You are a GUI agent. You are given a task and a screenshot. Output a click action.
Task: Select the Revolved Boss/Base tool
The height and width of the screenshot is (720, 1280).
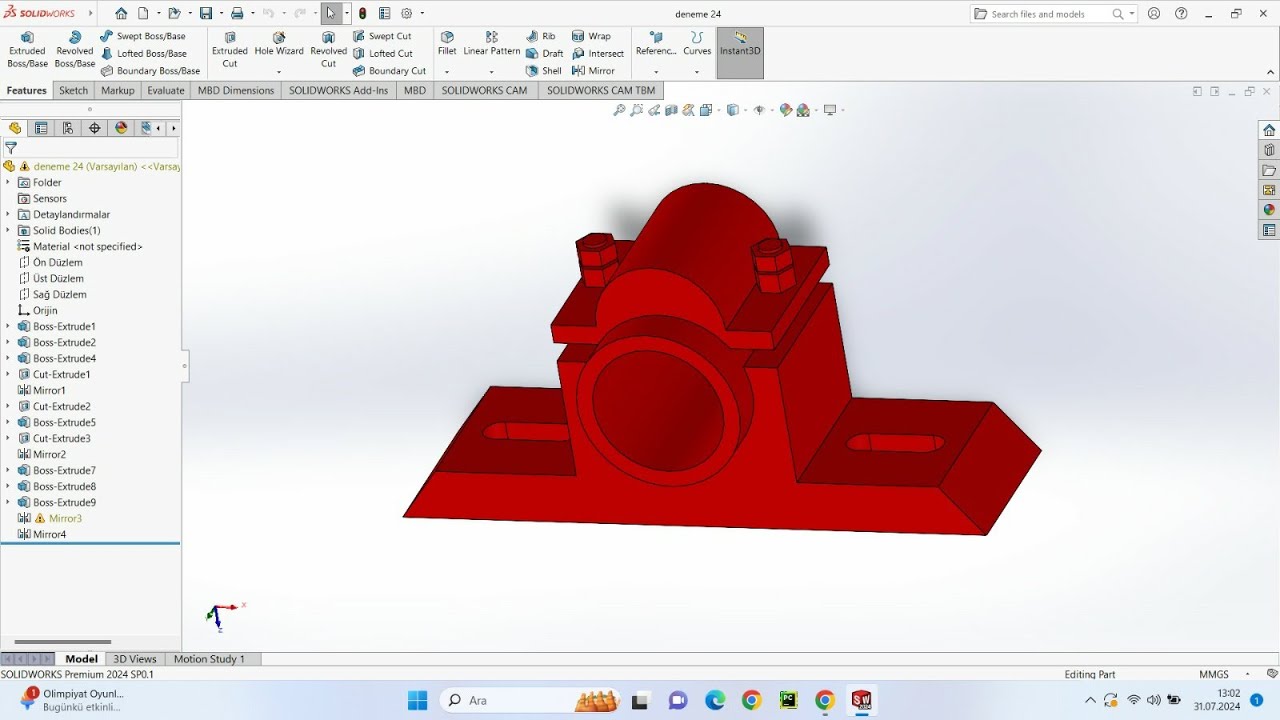(x=74, y=49)
